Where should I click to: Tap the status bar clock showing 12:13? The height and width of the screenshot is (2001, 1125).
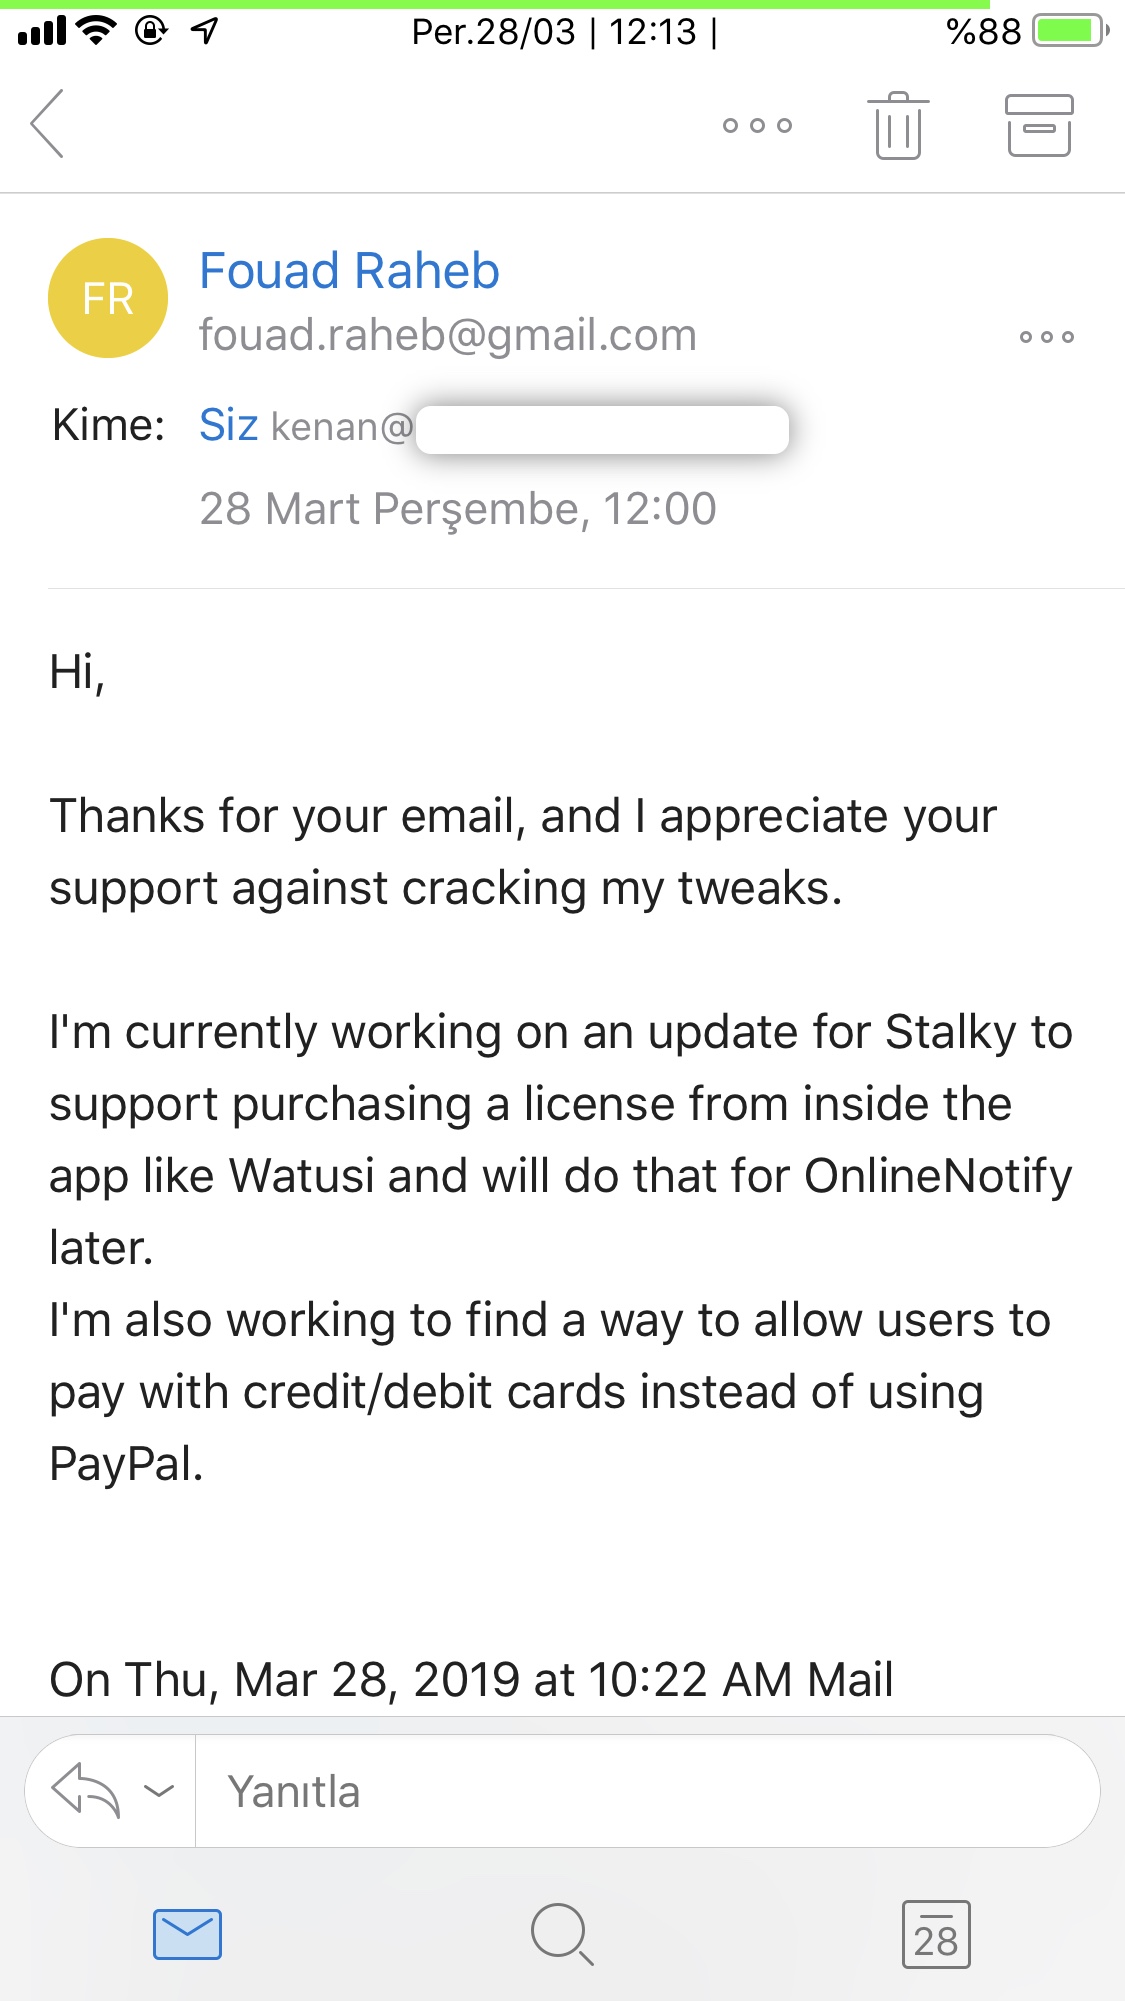(652, 32)
